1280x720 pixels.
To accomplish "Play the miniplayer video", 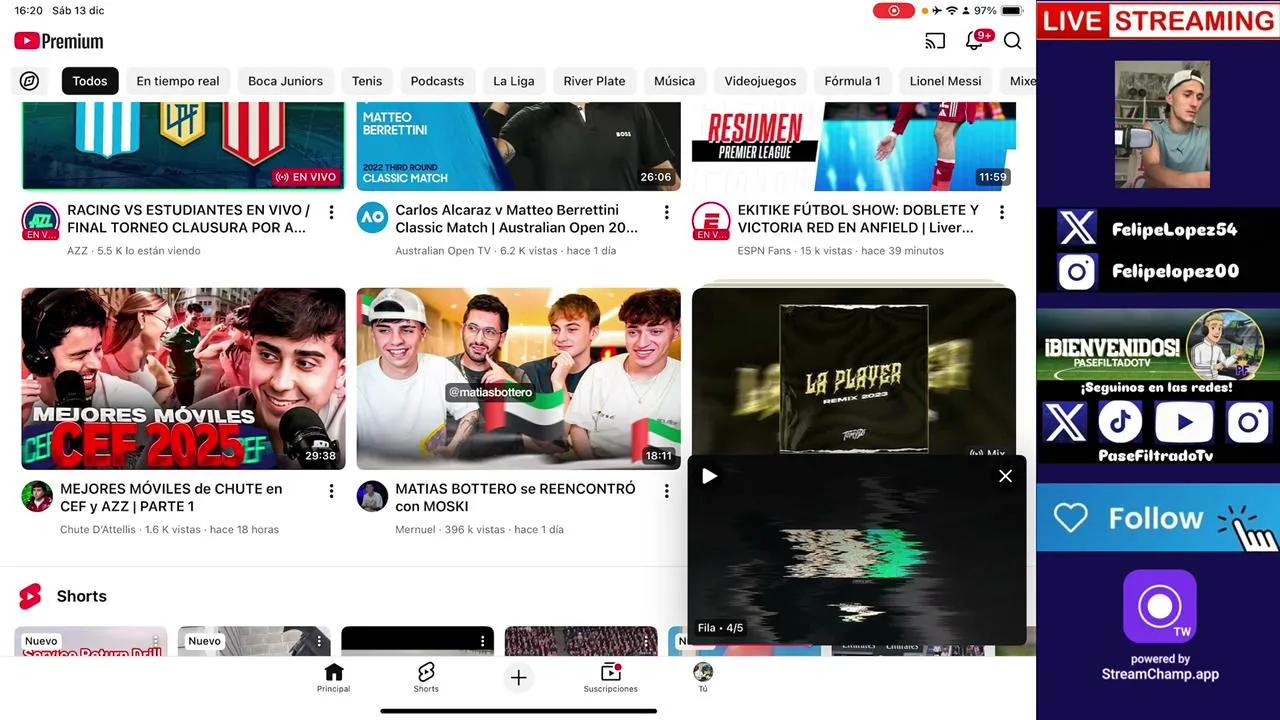I will [x=709, y=476].
